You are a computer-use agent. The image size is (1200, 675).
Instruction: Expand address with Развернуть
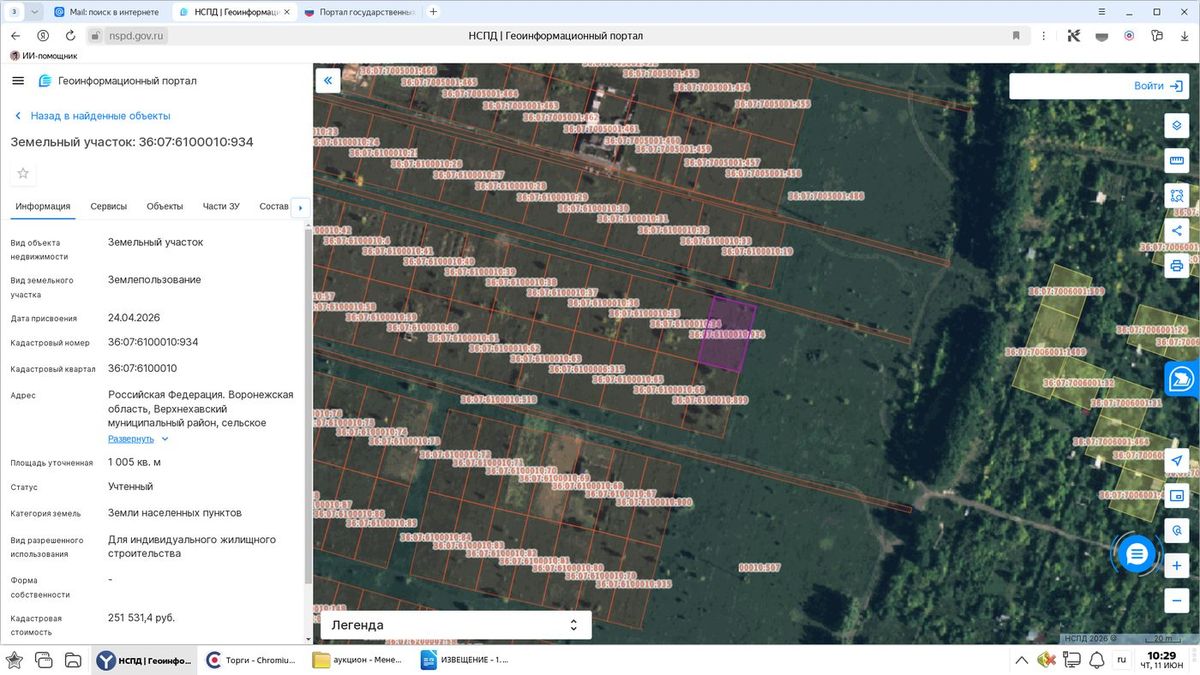point(138,439)
